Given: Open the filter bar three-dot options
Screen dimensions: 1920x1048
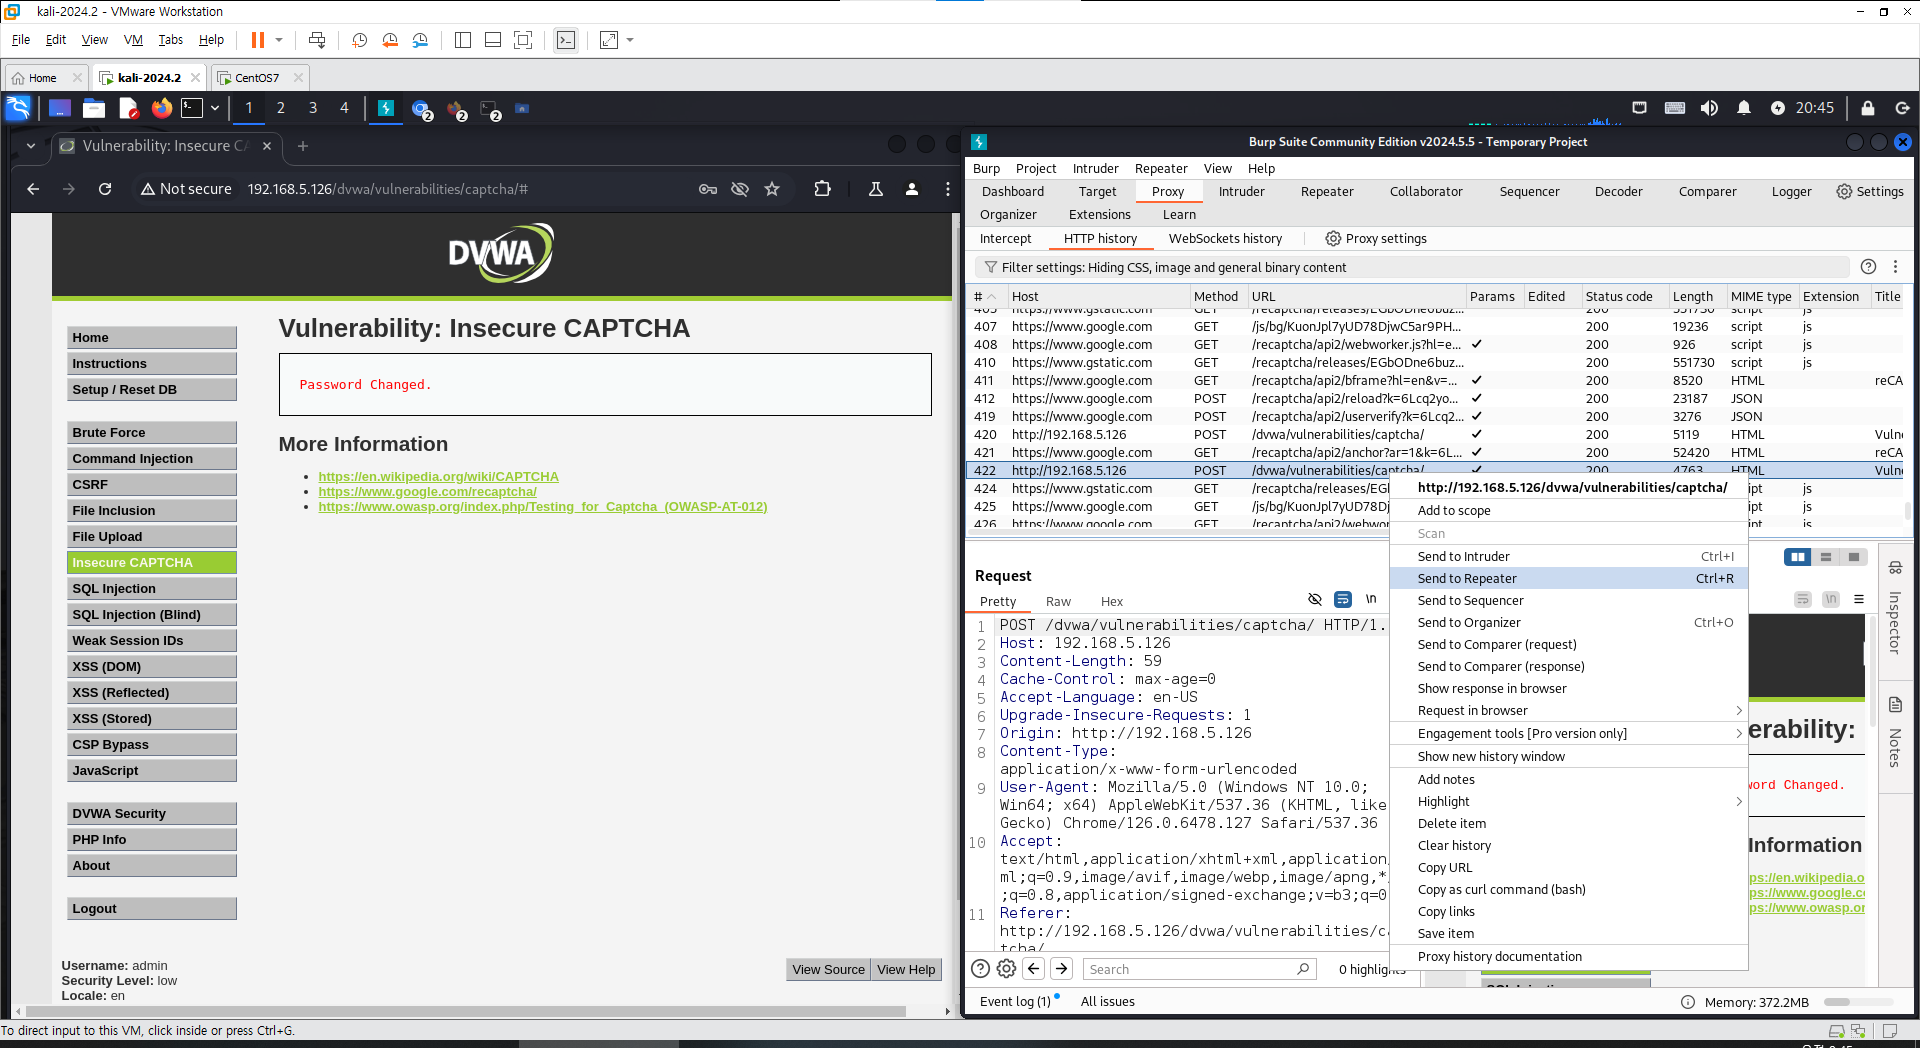Looking at the screenshot, I should pos(1895,267).
